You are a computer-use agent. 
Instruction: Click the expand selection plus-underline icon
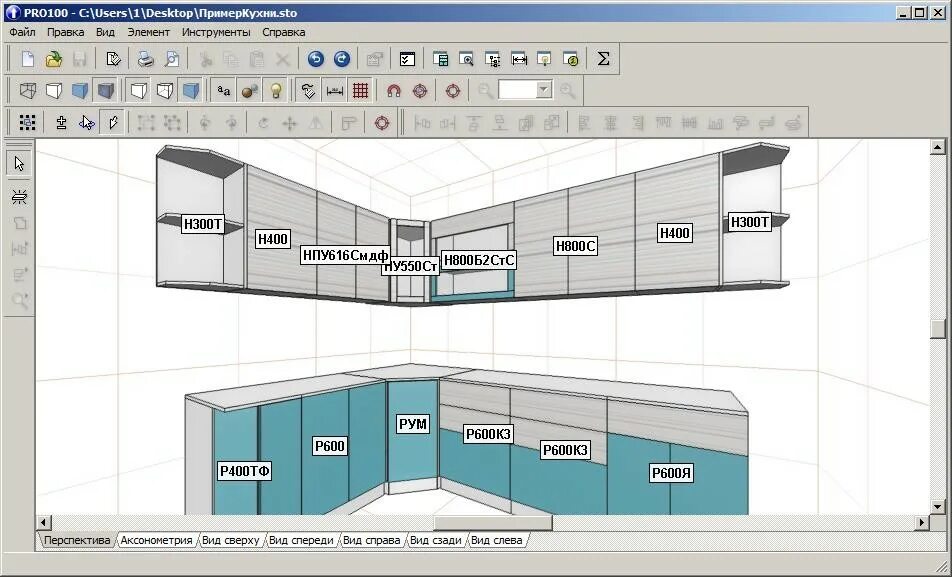coord(61,123)
